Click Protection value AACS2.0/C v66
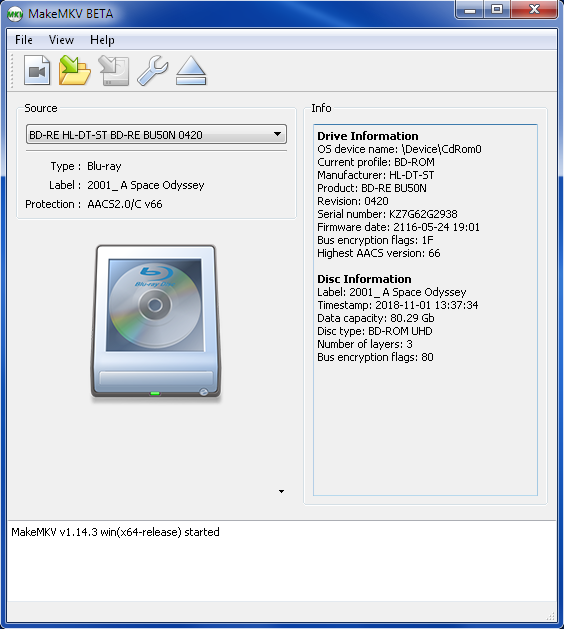564x629 pixels. click(125, 204)
